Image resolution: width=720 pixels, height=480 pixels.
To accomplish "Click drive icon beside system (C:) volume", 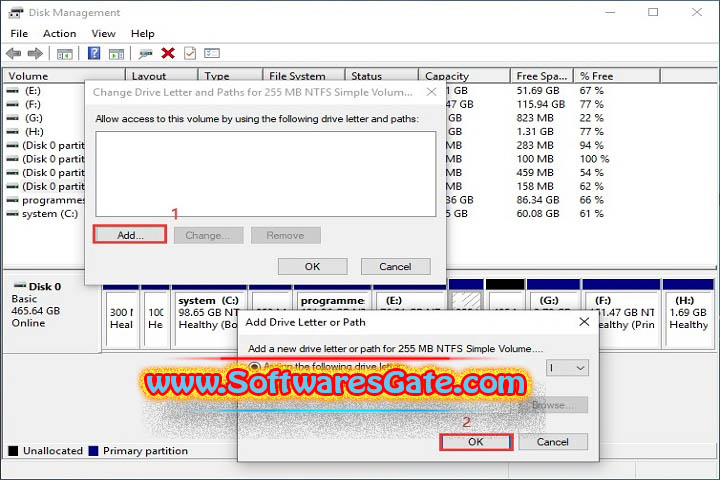I will coord(13,214).
